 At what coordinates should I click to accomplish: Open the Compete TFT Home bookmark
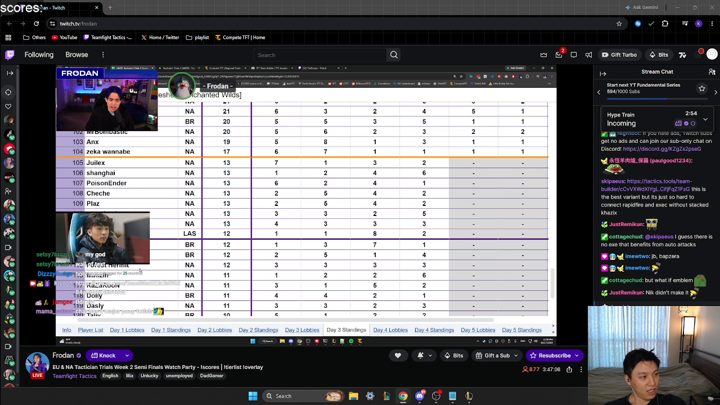point(240,38)
